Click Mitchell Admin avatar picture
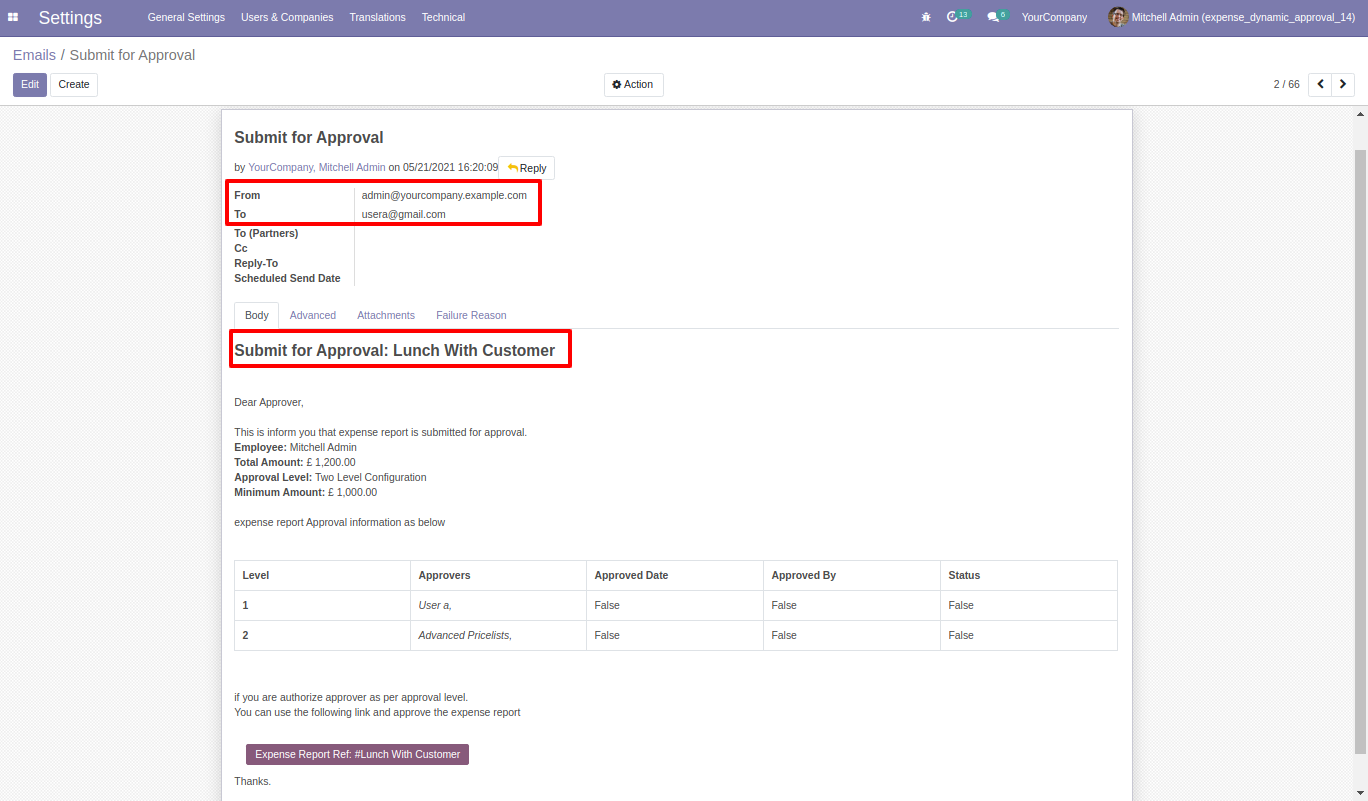1368x801 pixels. pyautogui.click(x=1117, y=17)
